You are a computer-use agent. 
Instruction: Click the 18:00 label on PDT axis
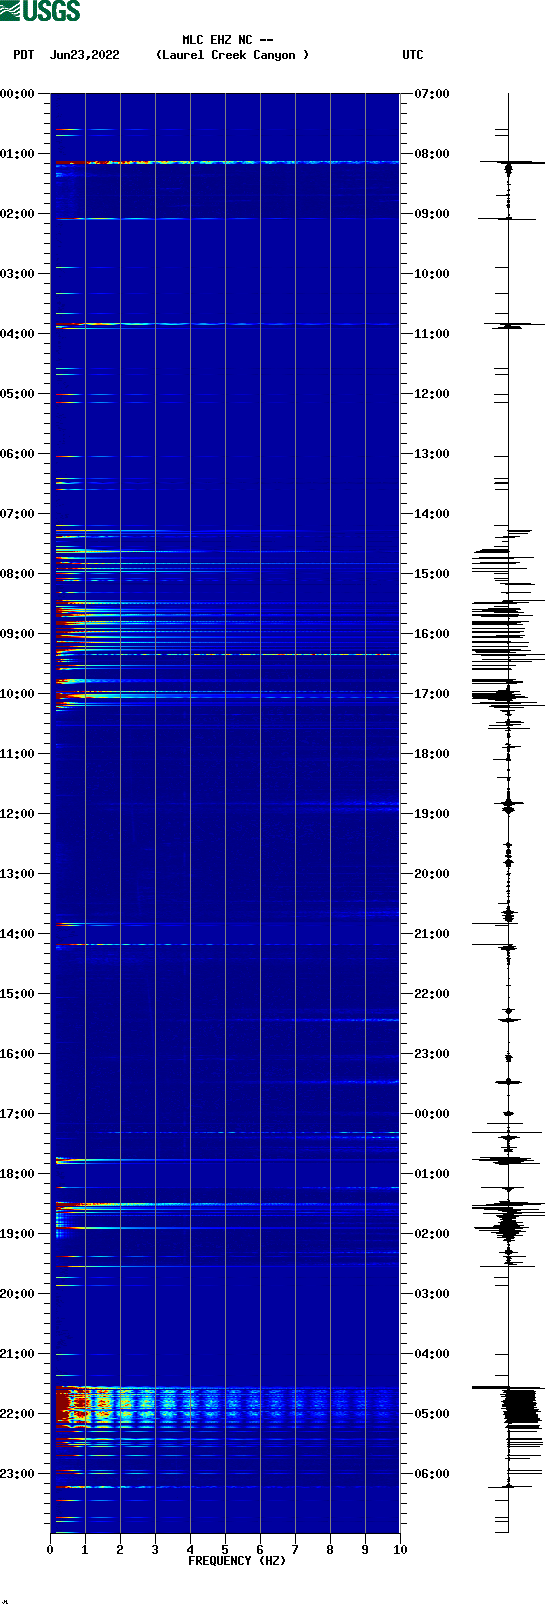18,1174
